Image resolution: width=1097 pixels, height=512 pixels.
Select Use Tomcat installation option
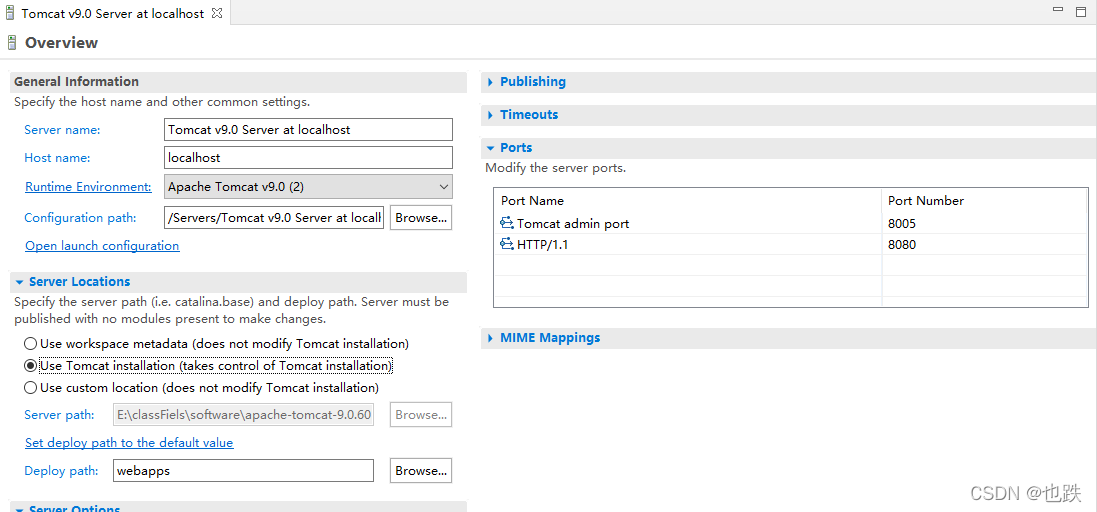pyautogui.click(x=30, y=366)
